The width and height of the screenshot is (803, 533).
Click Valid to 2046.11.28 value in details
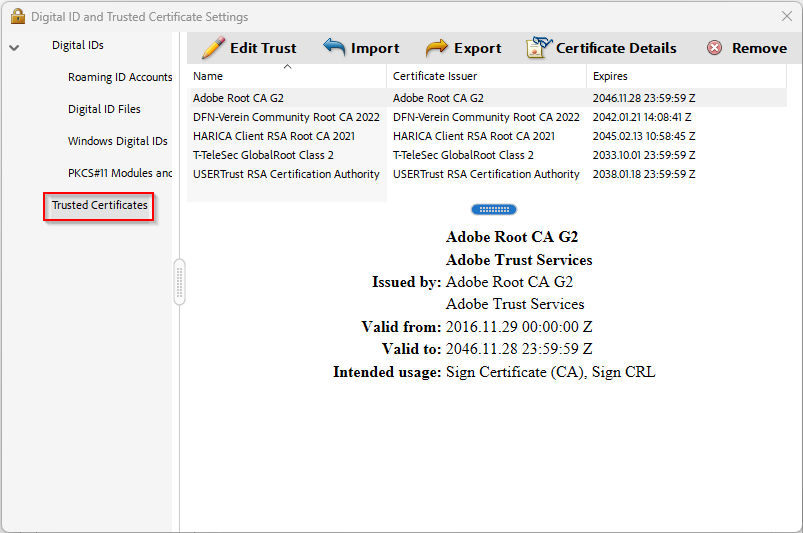coord(519,349)
